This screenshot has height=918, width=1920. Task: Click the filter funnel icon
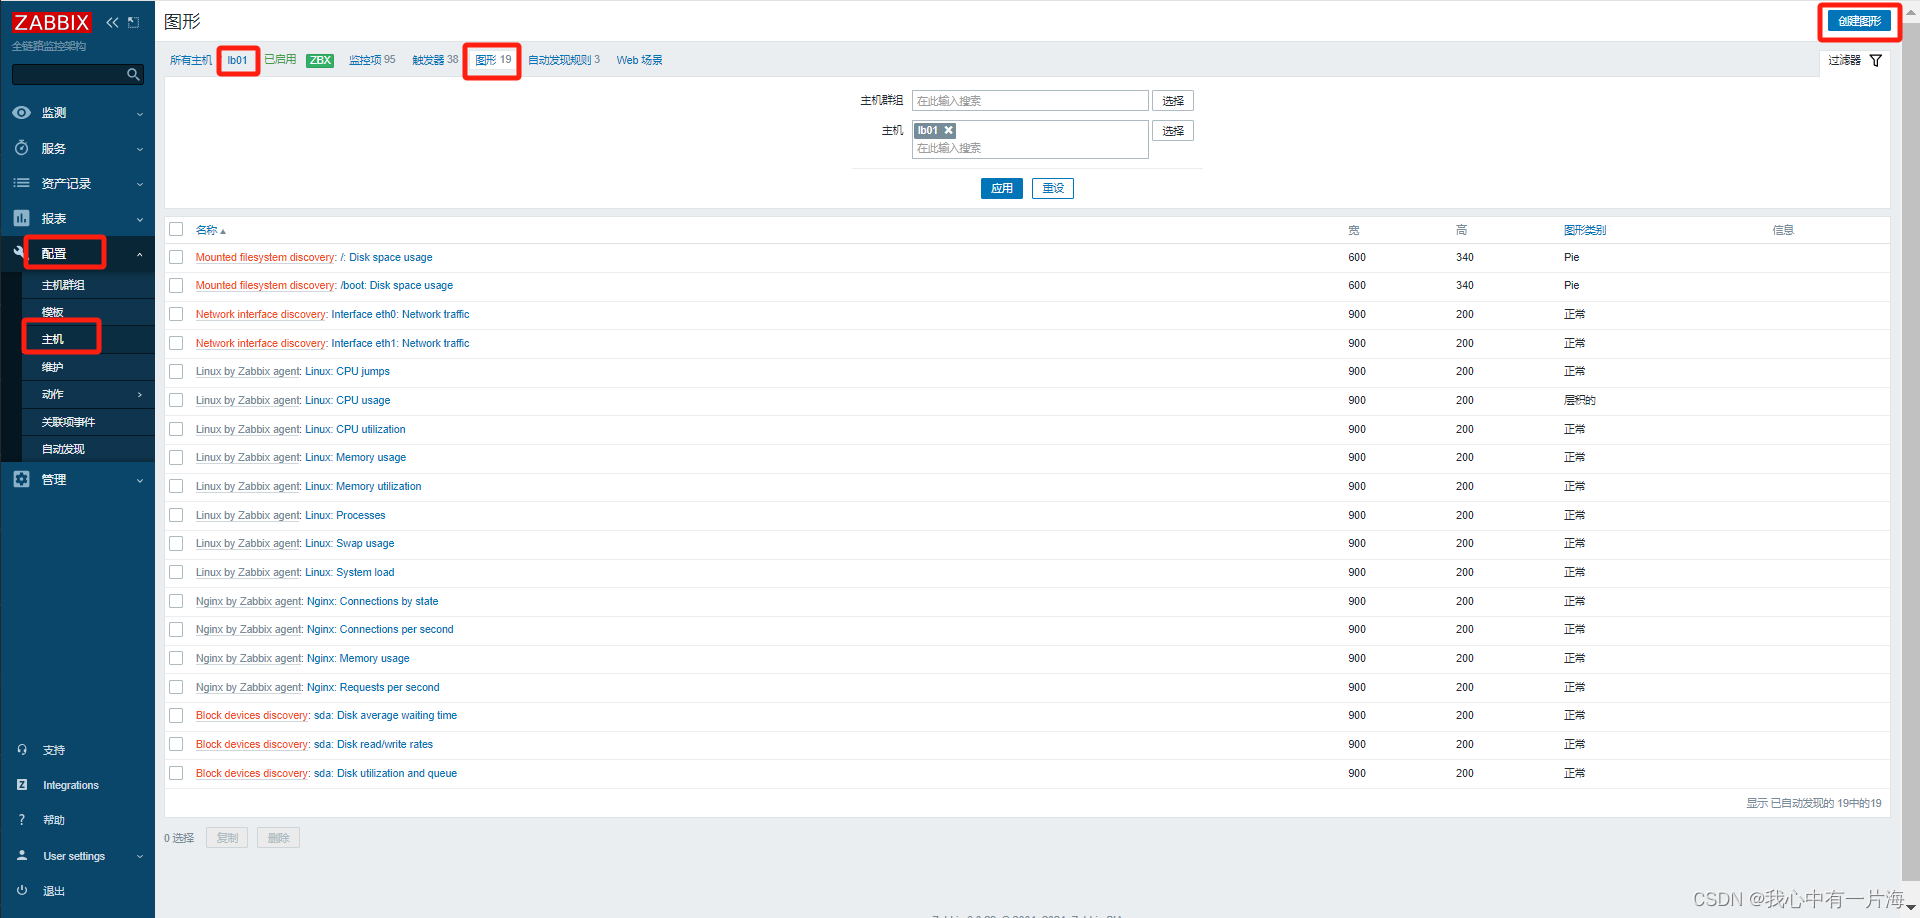[x=1876, y=60]
